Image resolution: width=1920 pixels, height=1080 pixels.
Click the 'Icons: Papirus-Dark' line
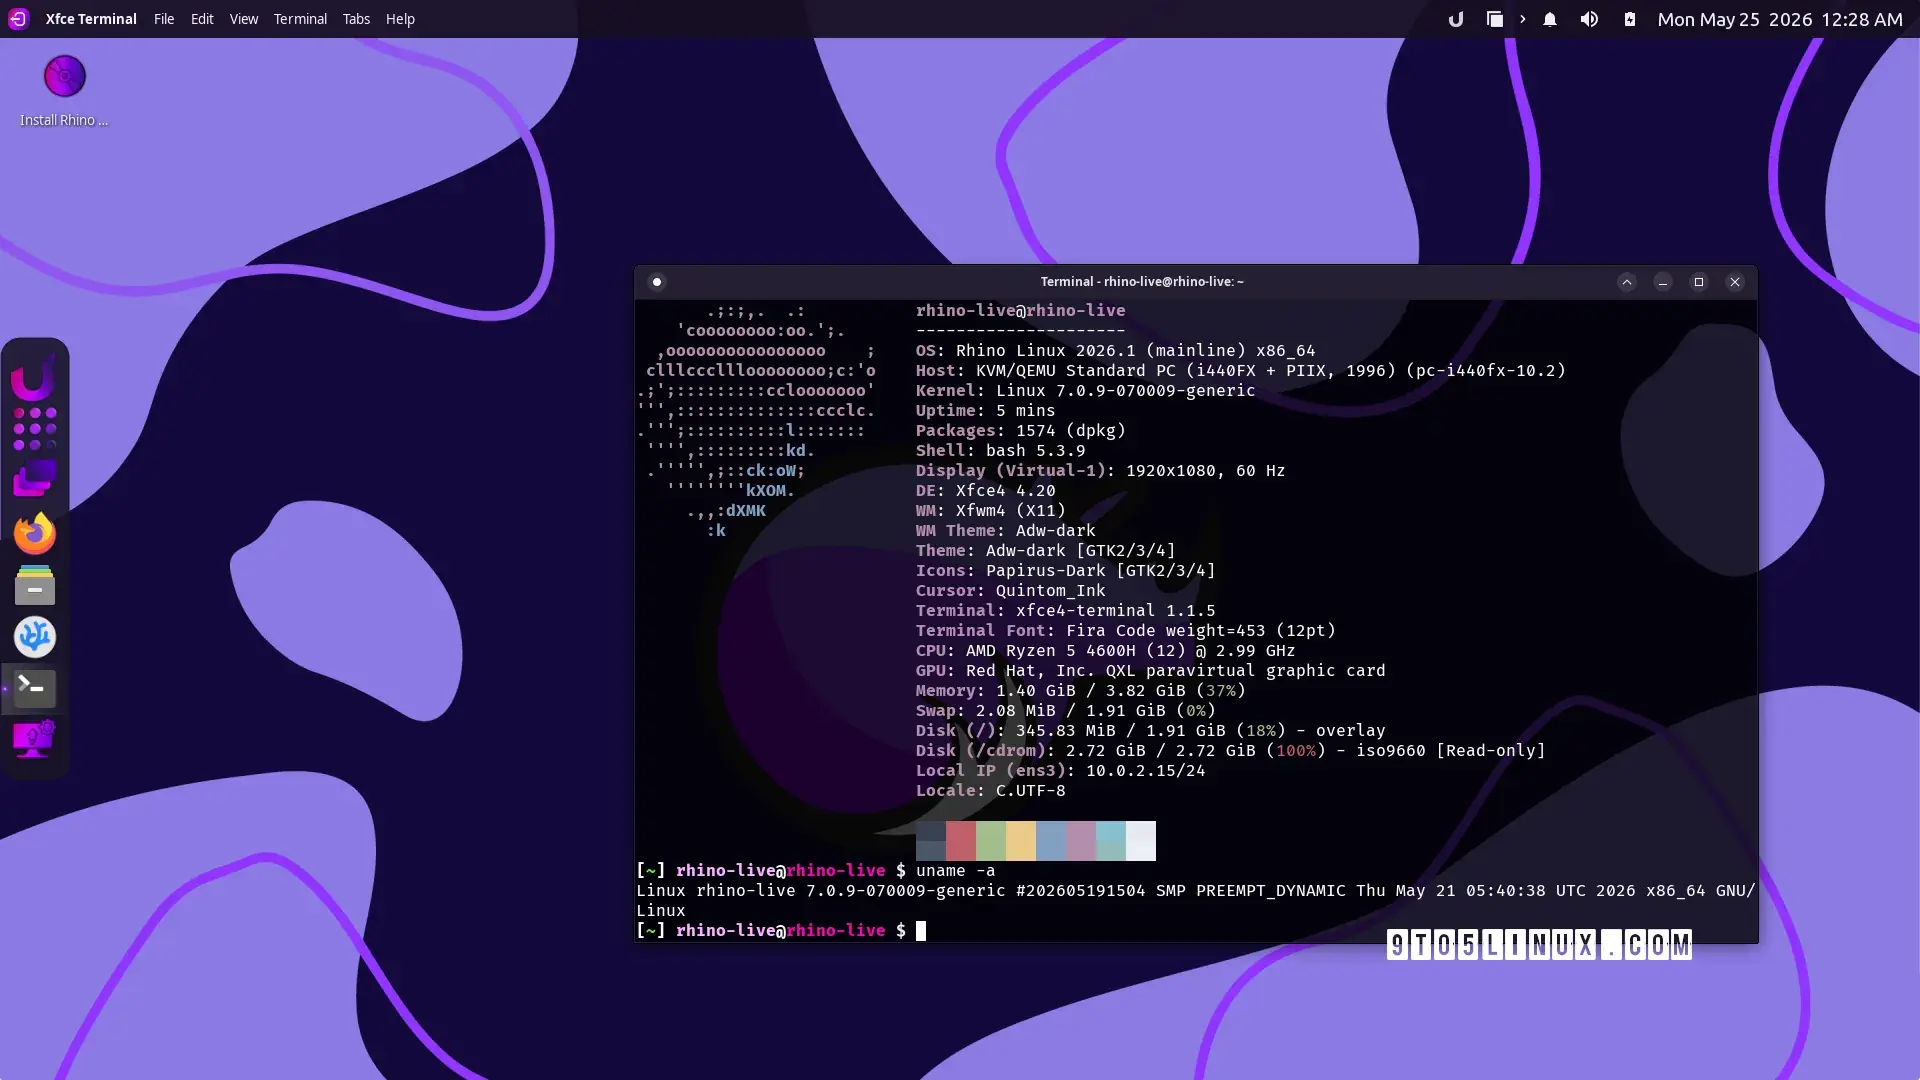(1065, 571)
